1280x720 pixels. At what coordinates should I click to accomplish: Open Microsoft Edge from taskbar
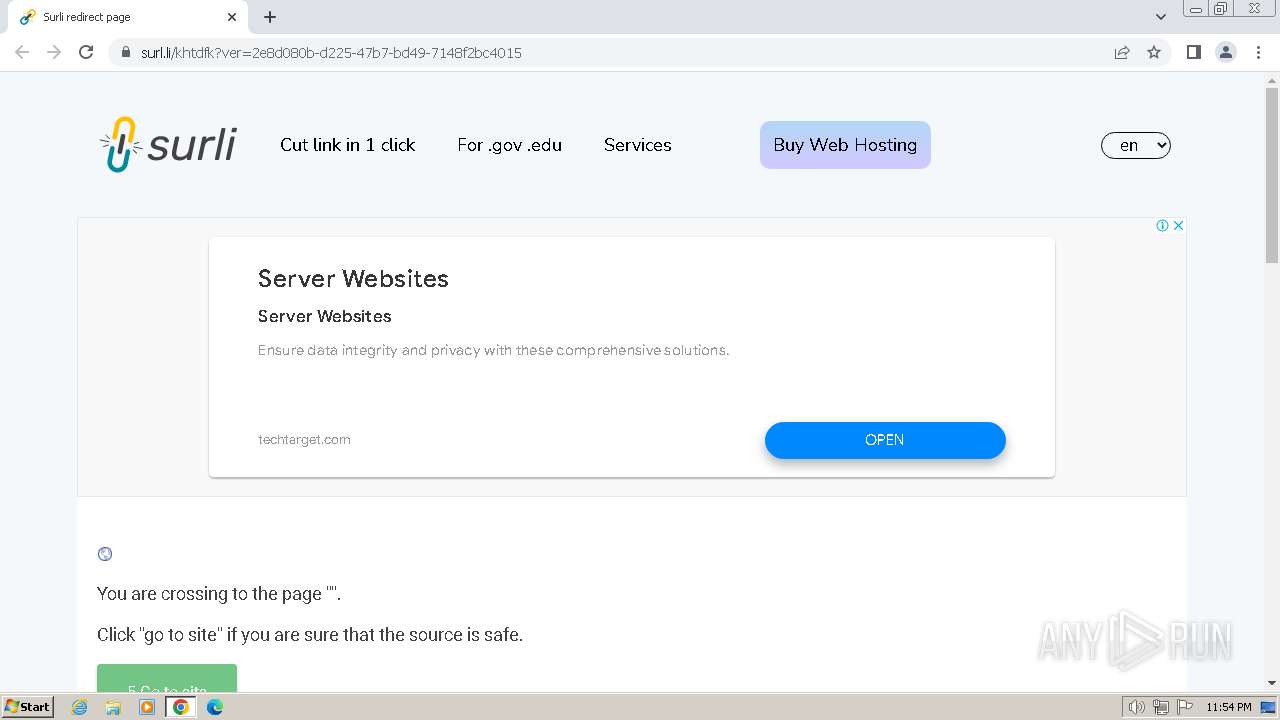(214, 707)
